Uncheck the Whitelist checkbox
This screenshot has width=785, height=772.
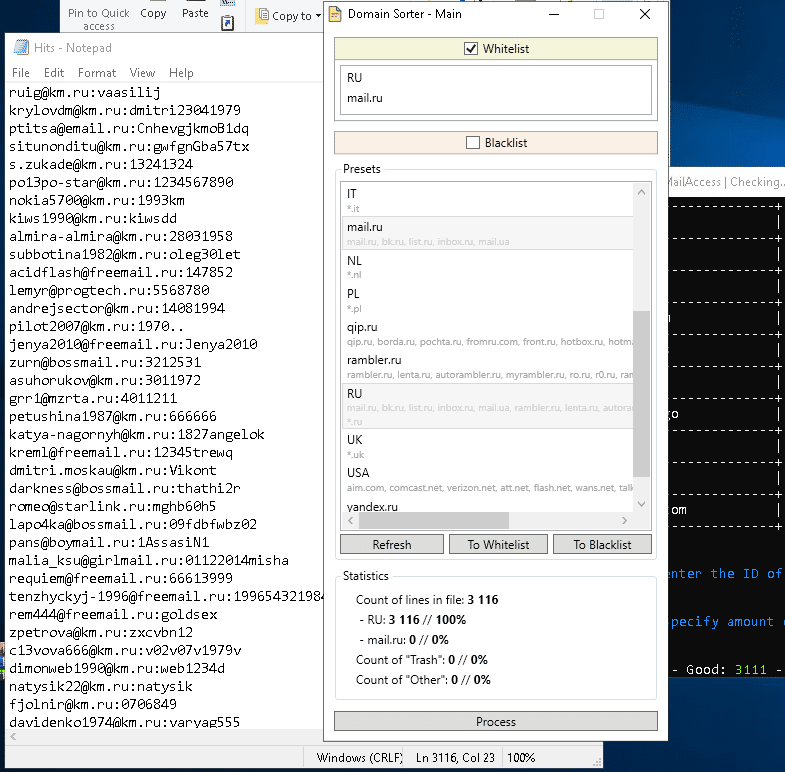click(472, 49)
